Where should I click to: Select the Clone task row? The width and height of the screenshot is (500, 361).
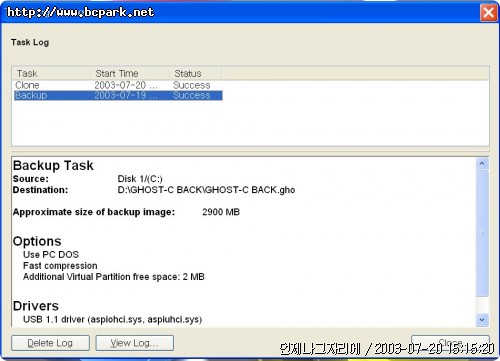pos(118,85)
